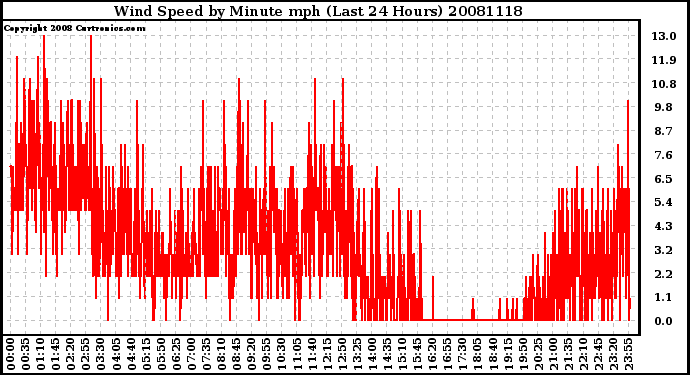The height and width of the screenshot is (375, 690).
Task: Click the 8.7 y-axis label
Action: [664, 131]
